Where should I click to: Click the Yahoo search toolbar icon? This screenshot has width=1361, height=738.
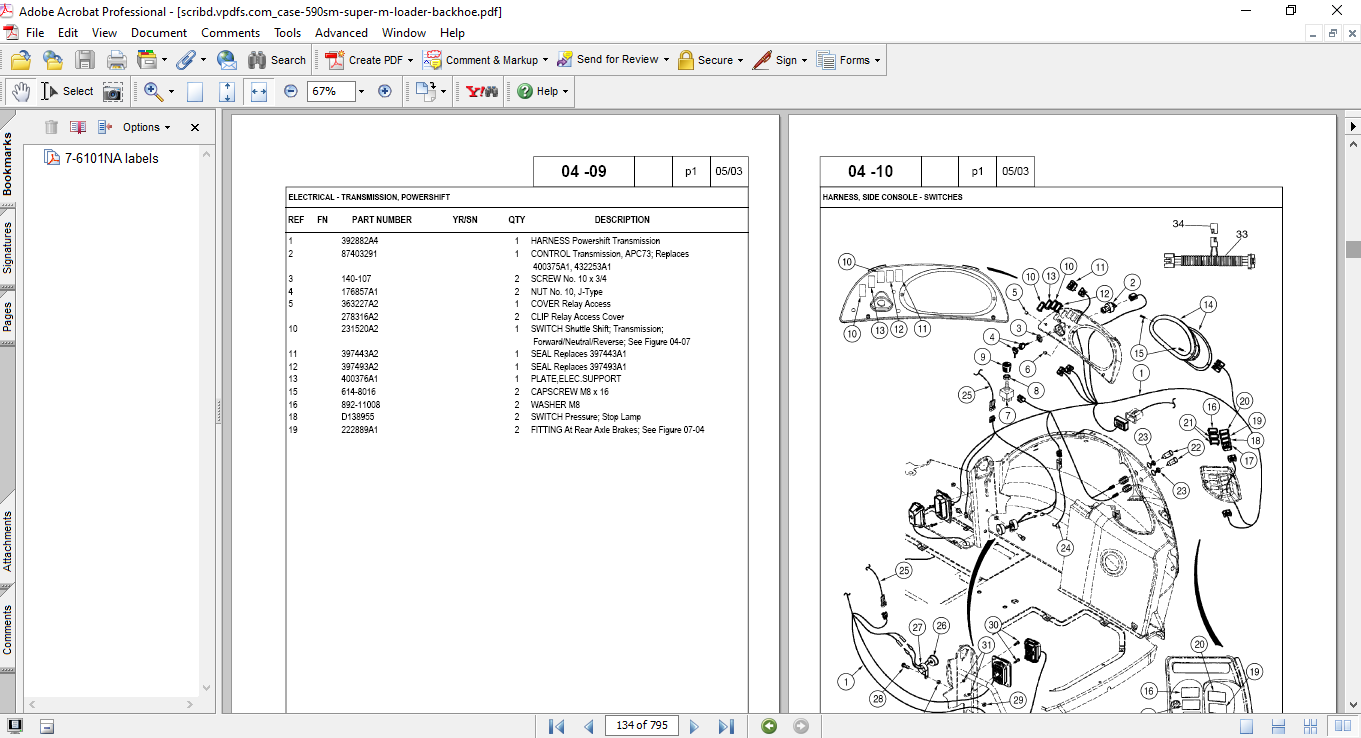point(482,91)
